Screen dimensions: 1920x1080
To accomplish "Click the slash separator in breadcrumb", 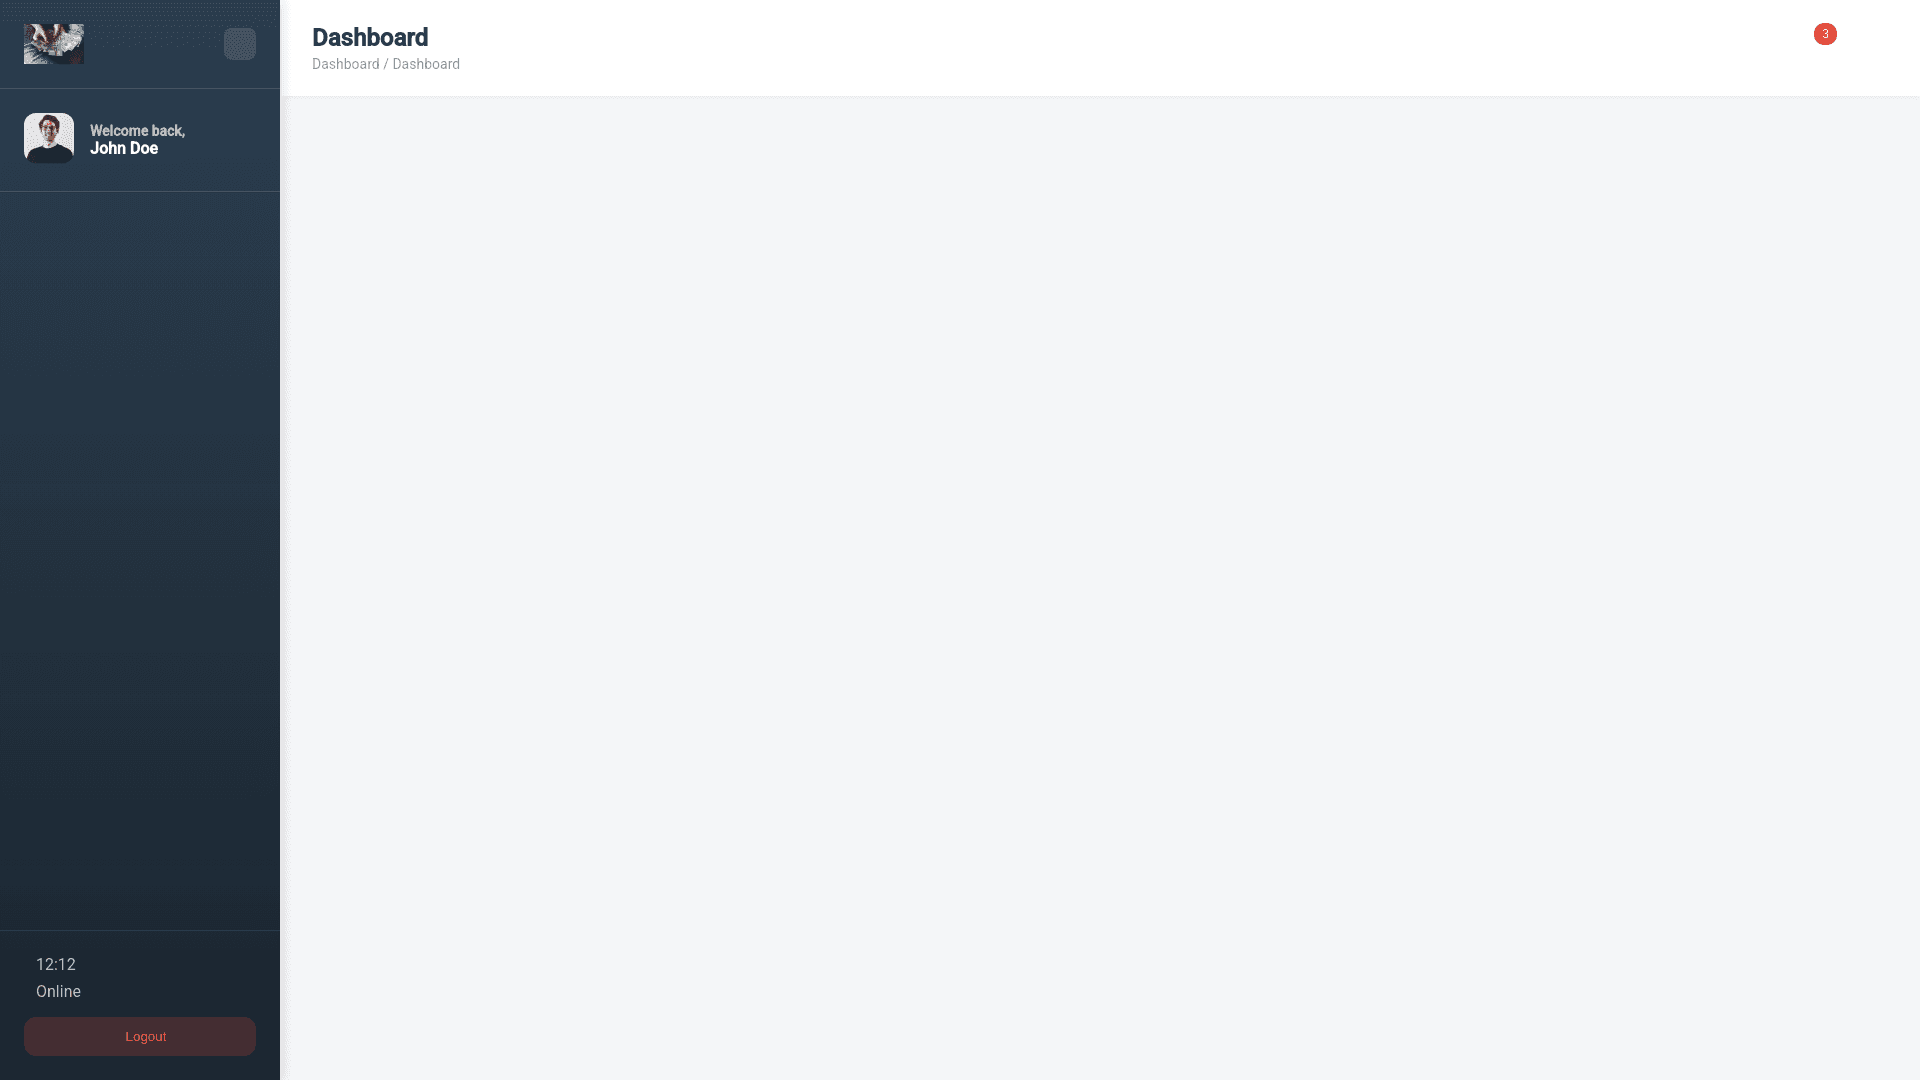I will click(386, 64).
